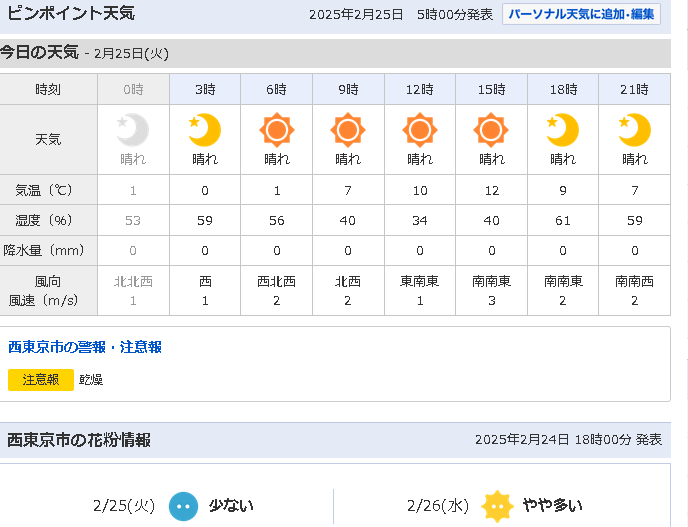The width and height of the screenshot is (688, 527).
Task: Click the yellow やや多い pollen icon
Action: tap(497, 506)
